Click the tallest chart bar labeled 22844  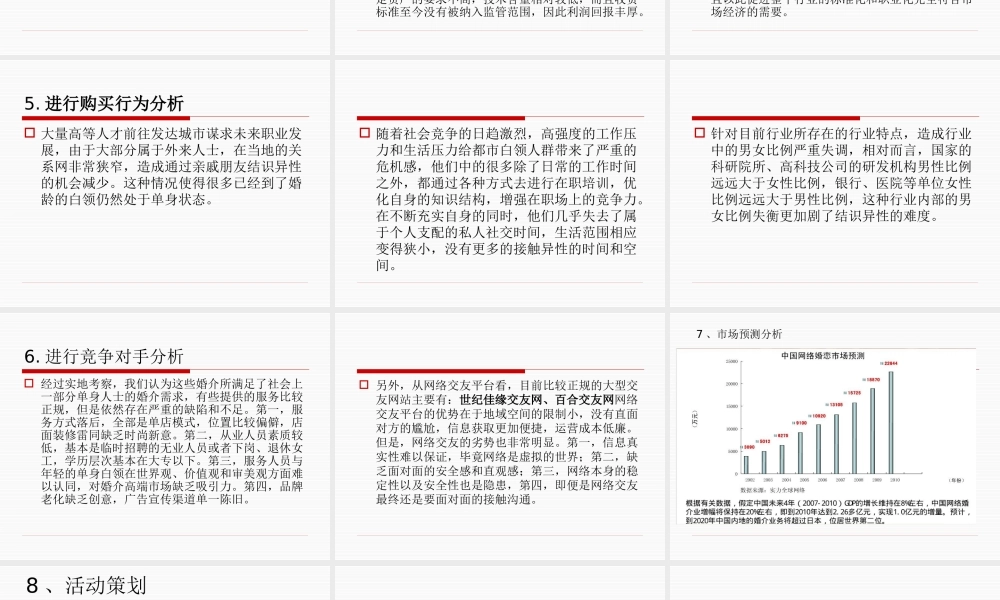coord(891,422)
